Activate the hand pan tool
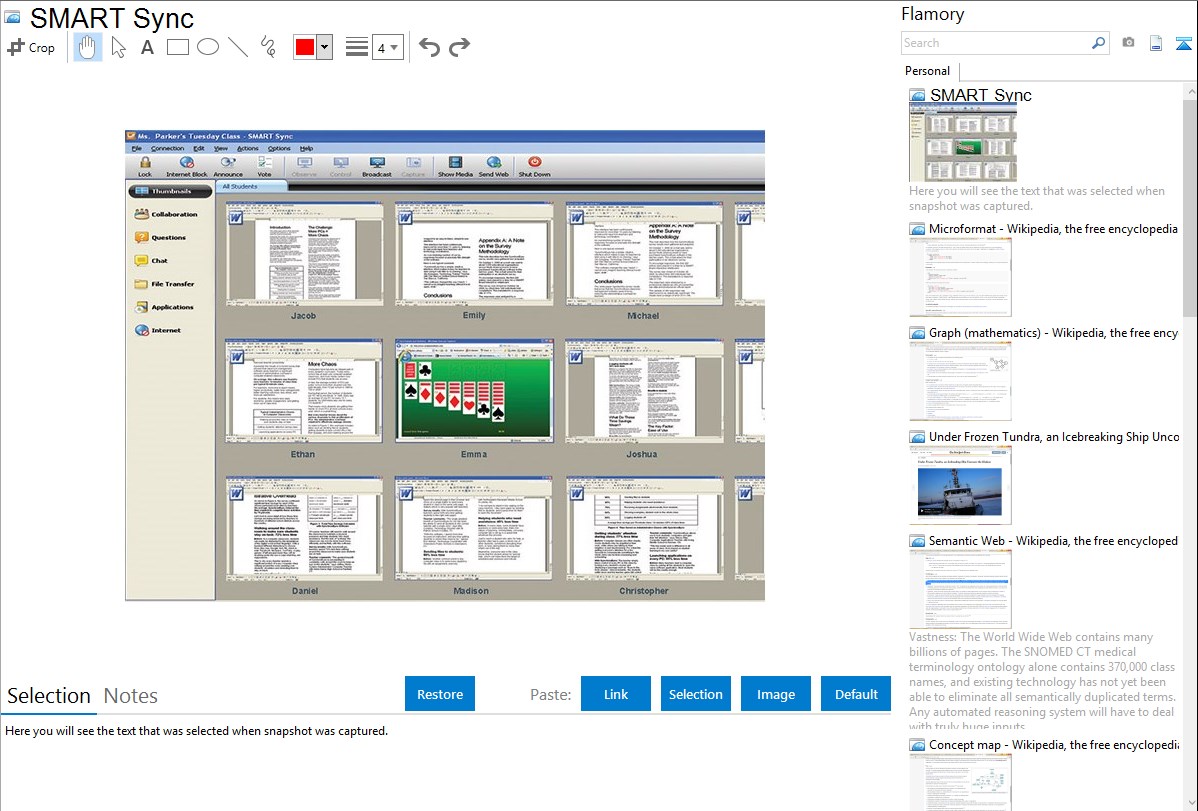The image size is (1198, 811). (88, 47)
